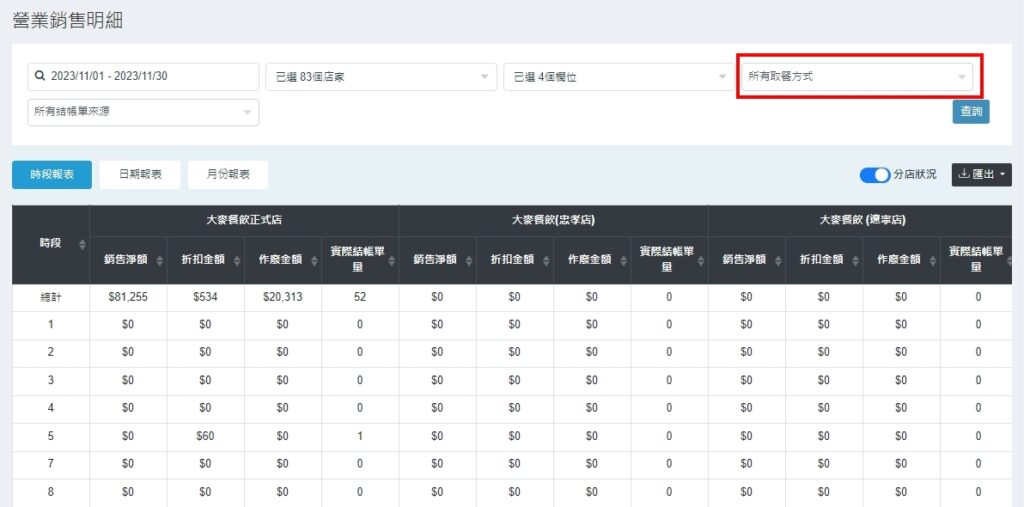1024x507 pixels.
Task: Sort 大麥餐飲正式店 作廢金額 column
Action: [312, 260]
